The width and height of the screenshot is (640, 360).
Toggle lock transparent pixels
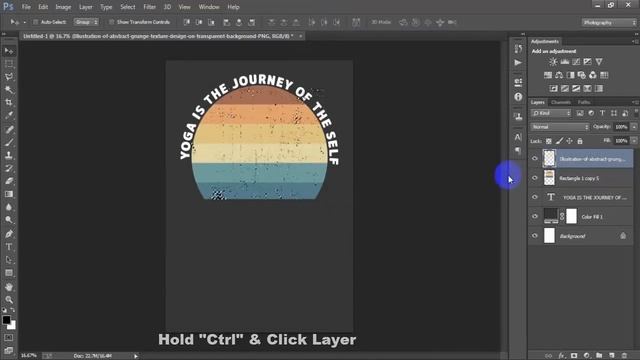point(549,141)
